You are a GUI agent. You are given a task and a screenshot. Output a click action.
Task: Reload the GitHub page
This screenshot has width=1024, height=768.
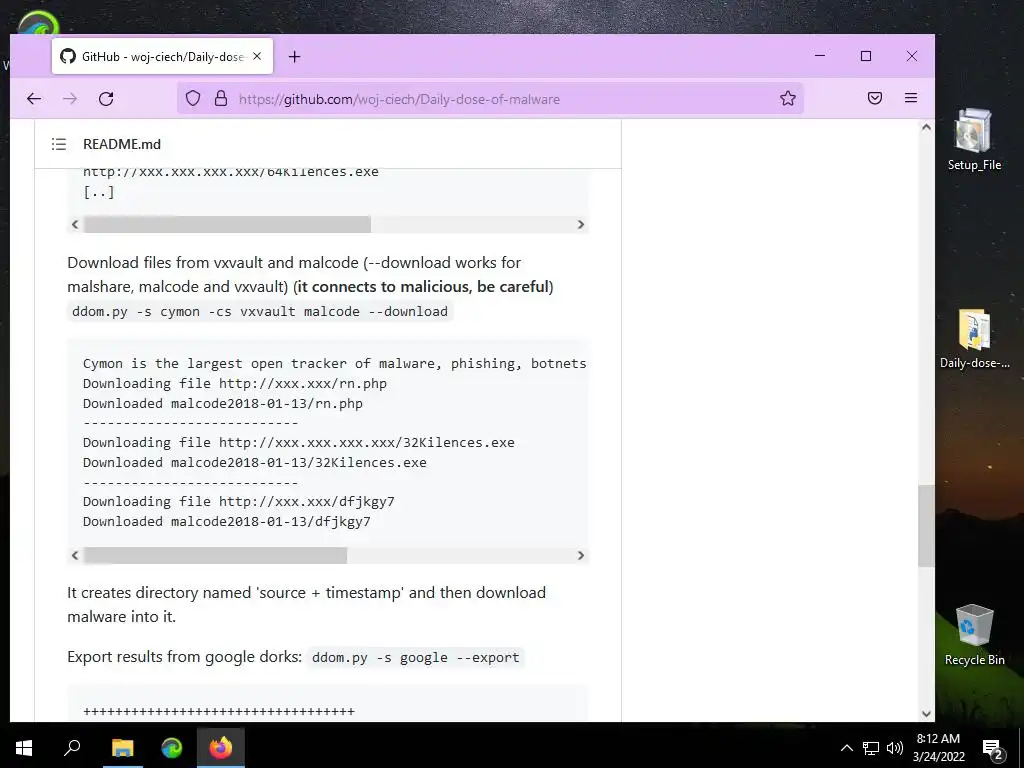click(x=106, y=99)
